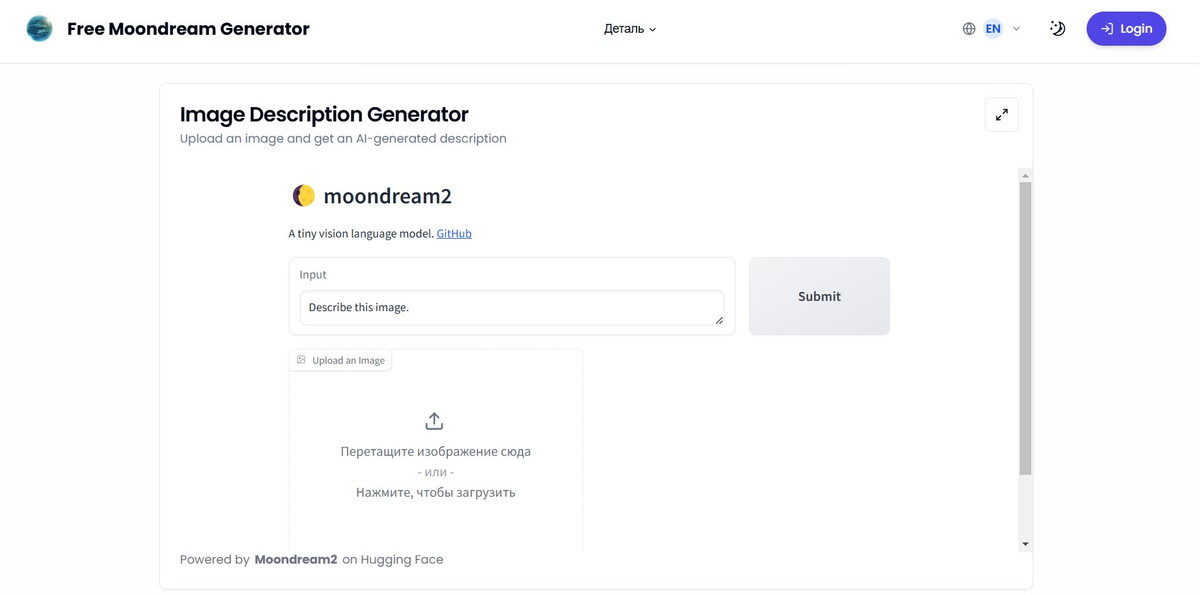This screenshot has height=595, width=1200.
Task: Click the moondream2 moon logo
Action: (x=304, y=196)
